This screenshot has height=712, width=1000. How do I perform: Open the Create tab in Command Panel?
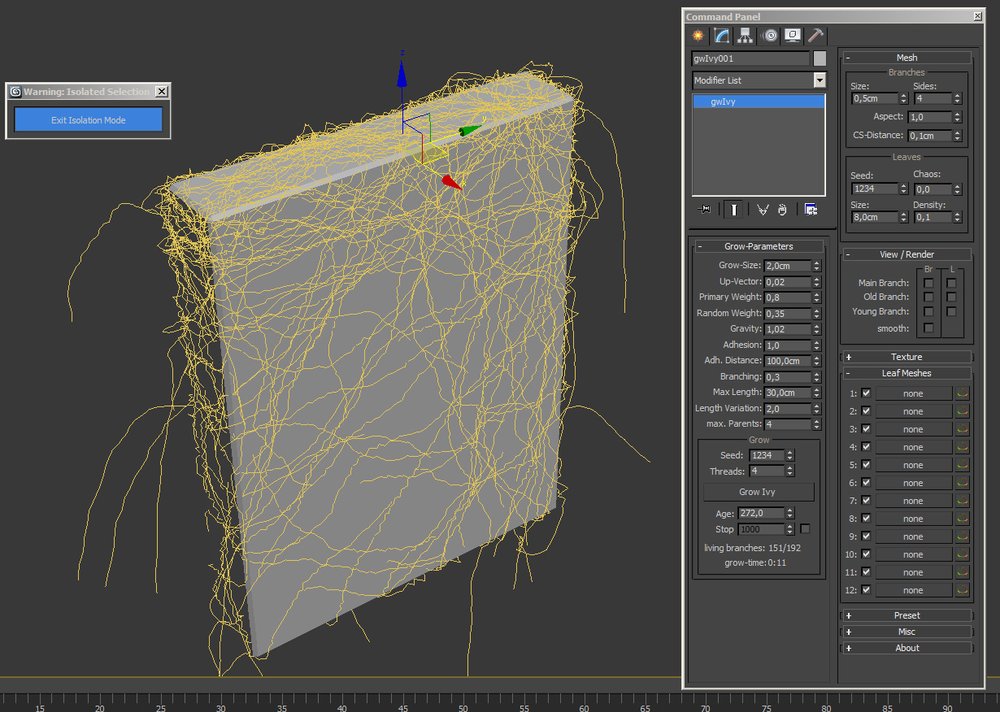coord(698,36)
